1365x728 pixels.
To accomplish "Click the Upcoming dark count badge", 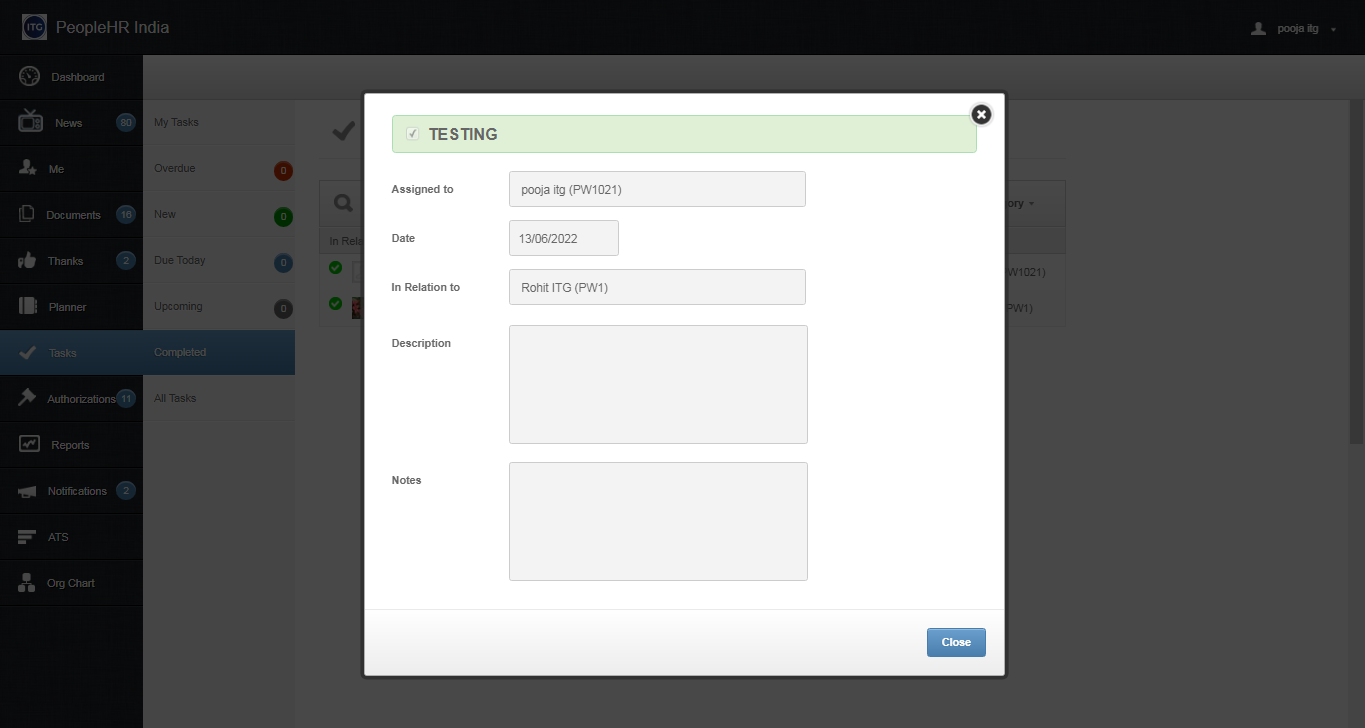I will (x=284, y=309).
